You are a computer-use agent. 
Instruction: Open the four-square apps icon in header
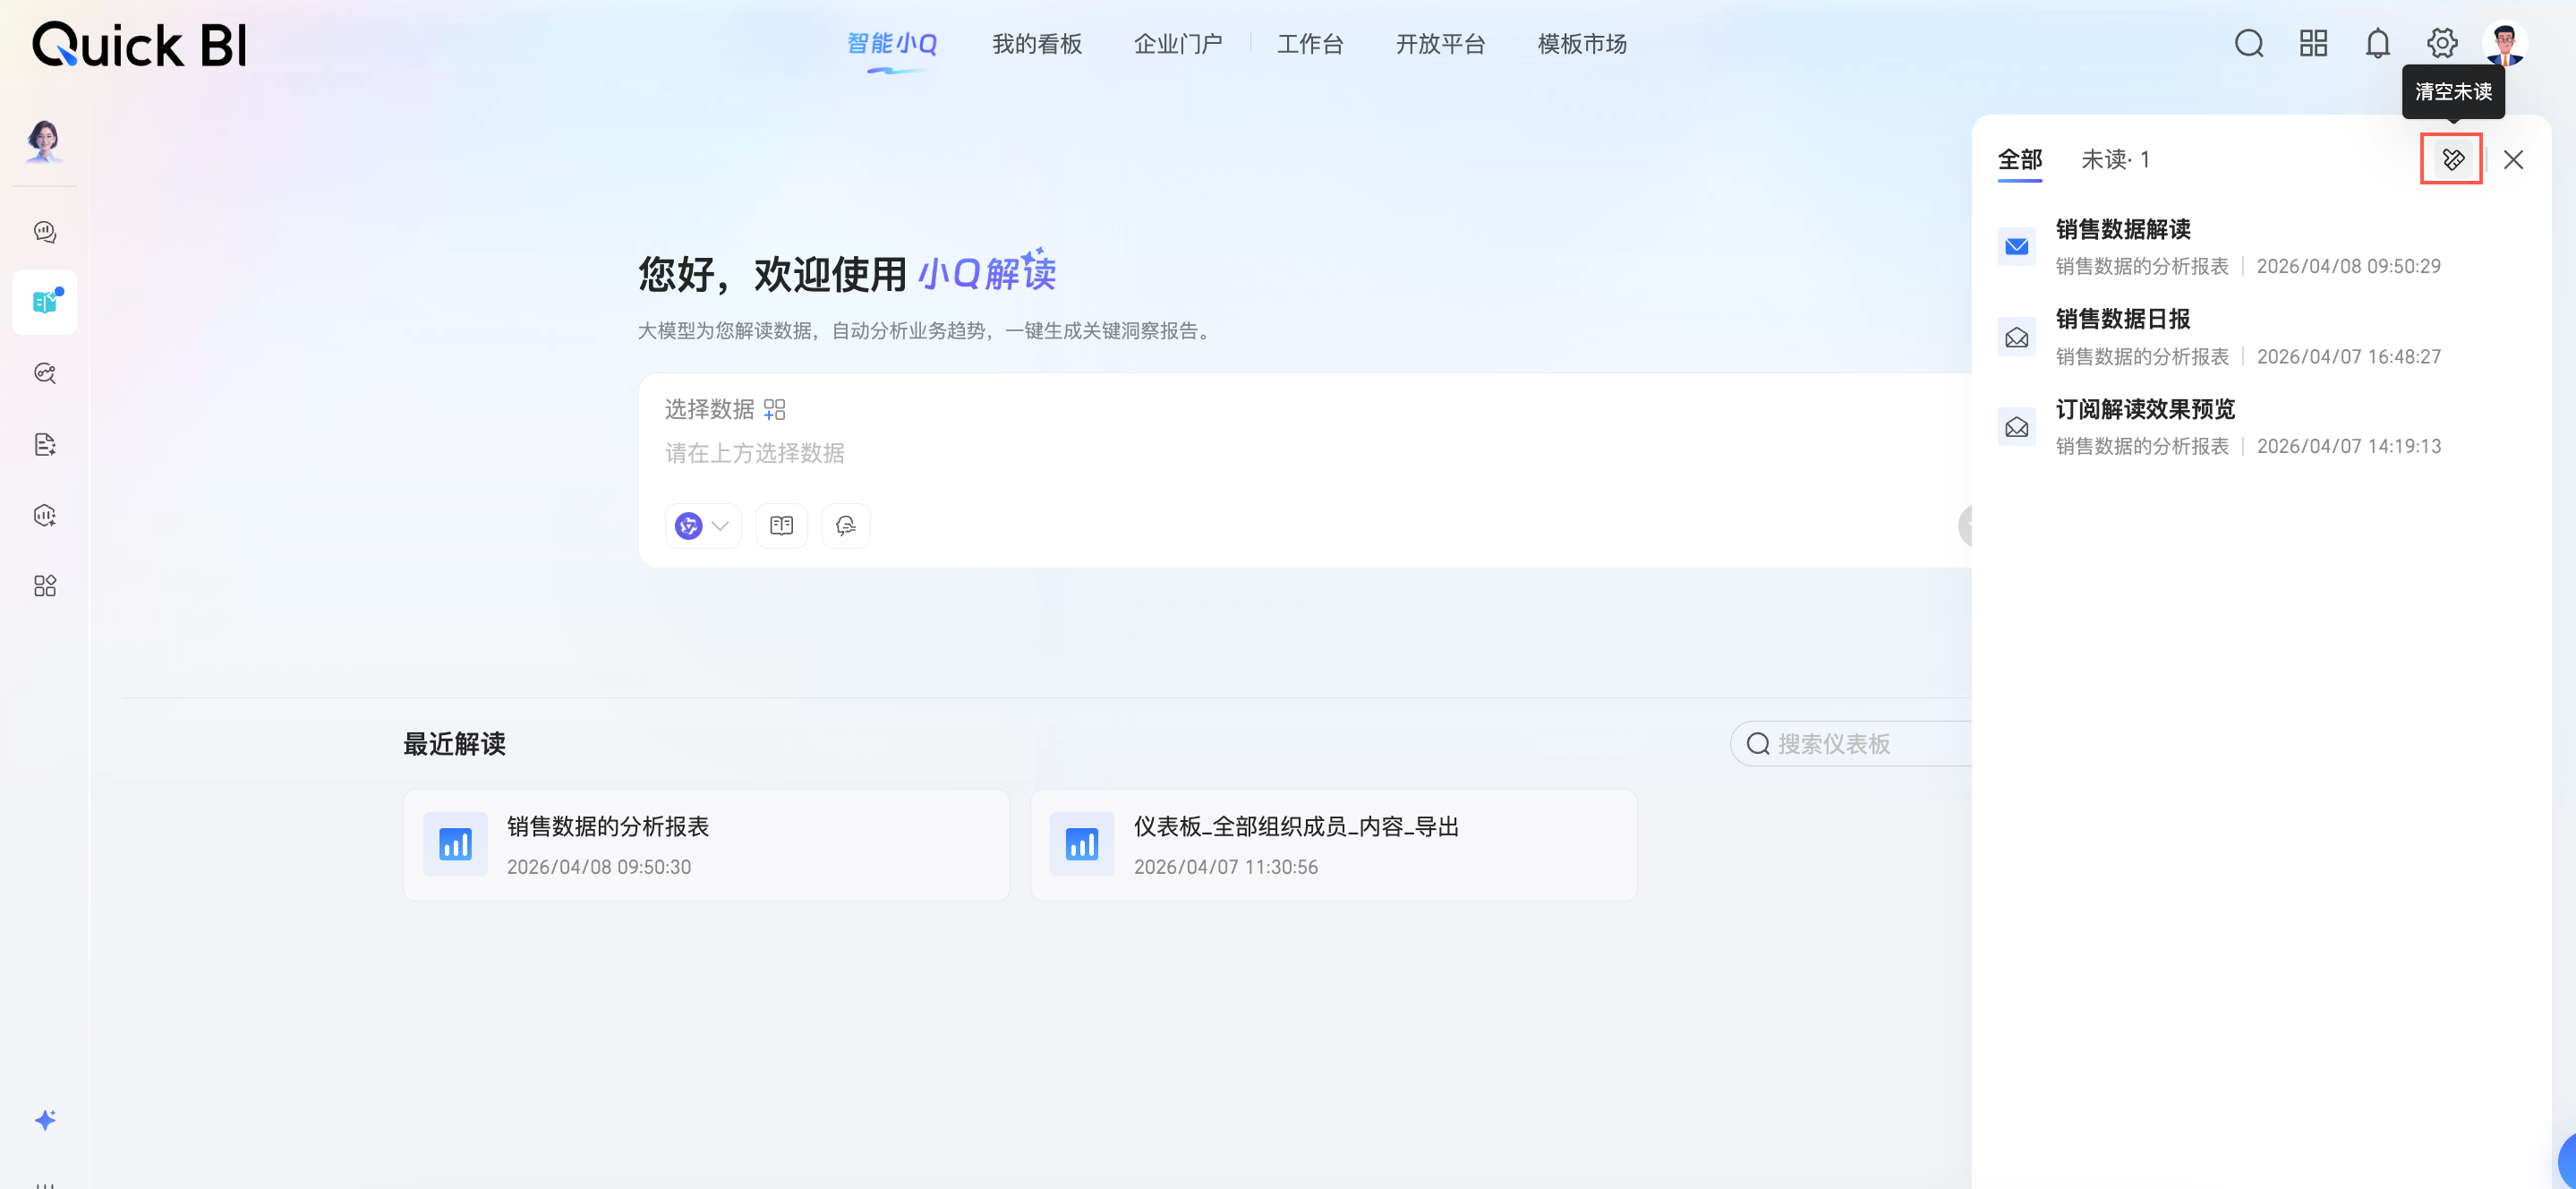click(x=2313, y=44)
